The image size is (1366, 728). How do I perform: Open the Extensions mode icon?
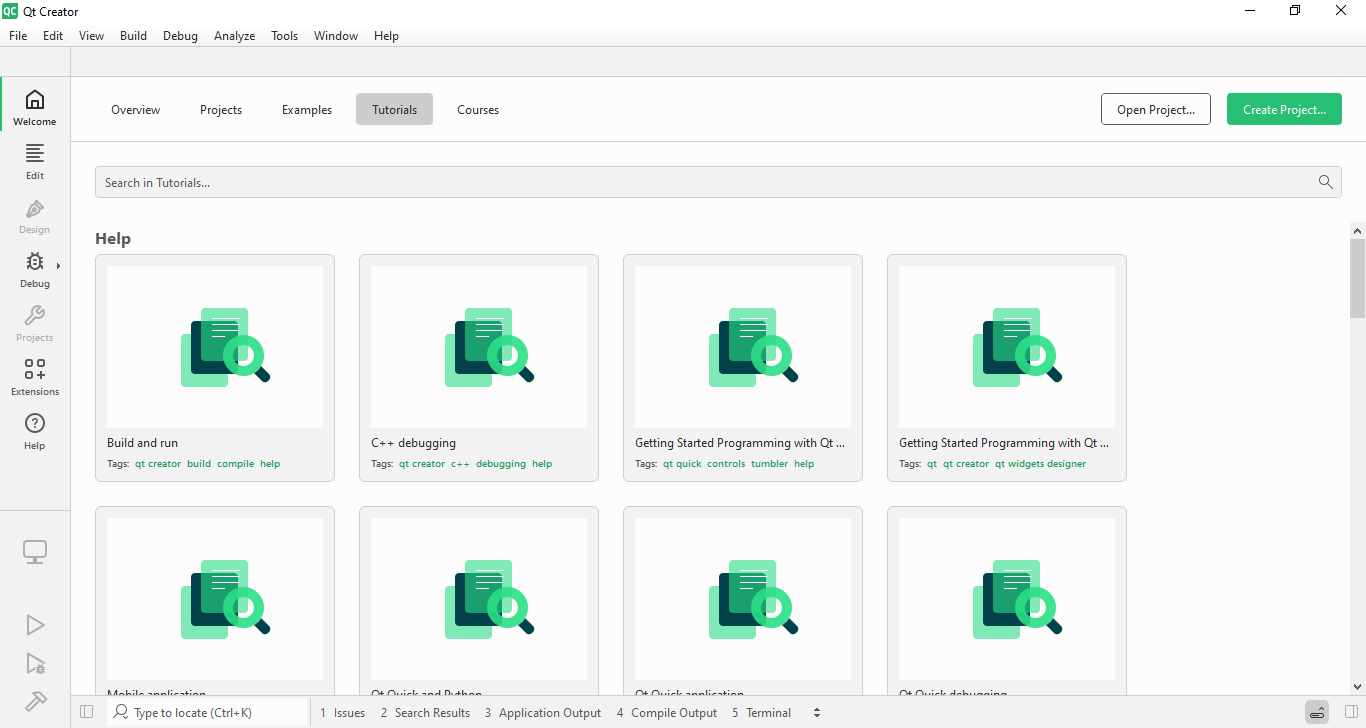[35, 376]
